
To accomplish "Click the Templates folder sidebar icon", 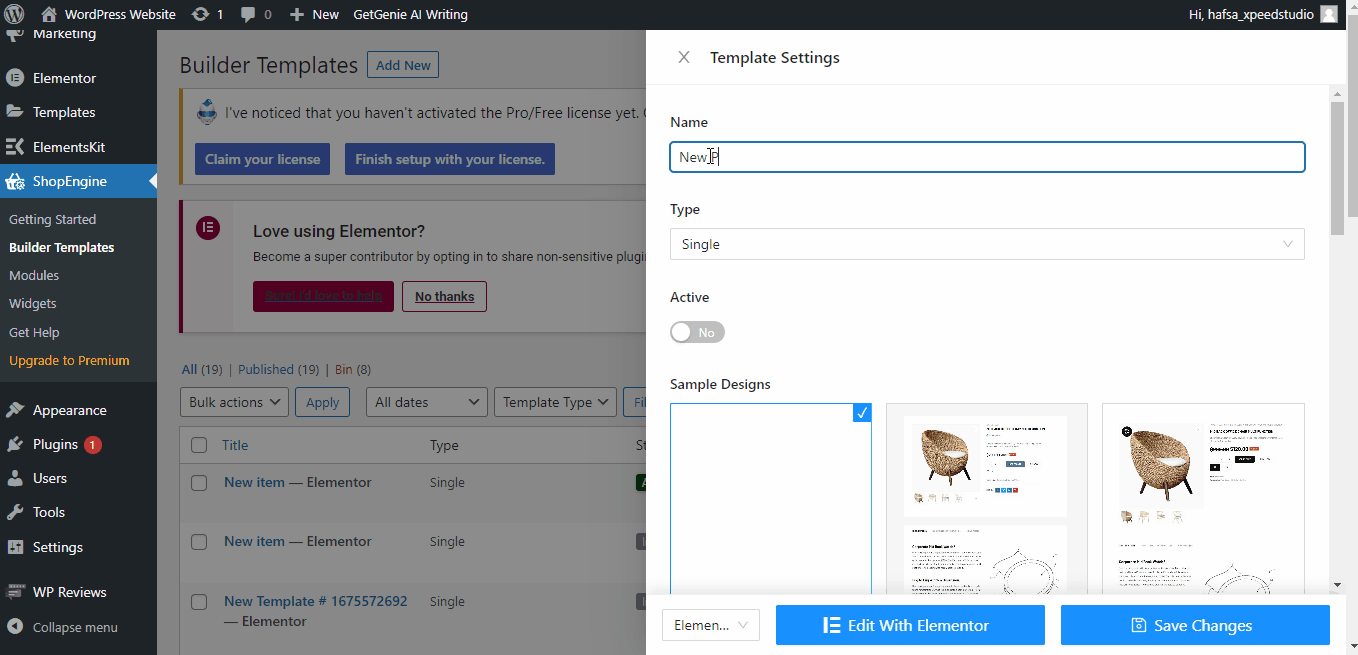I will [15, 112].
